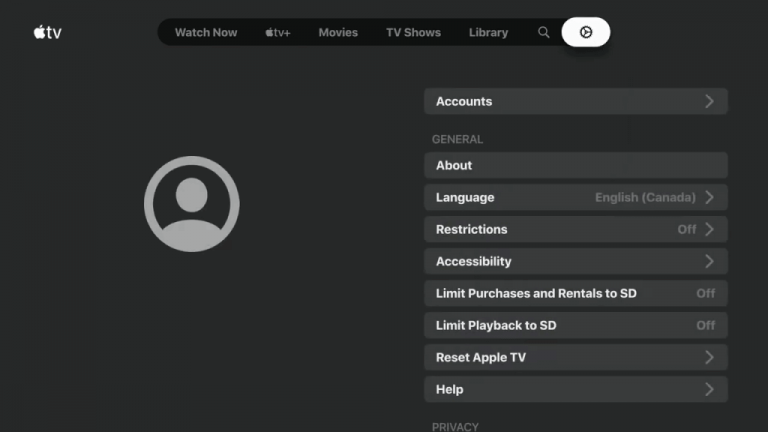Expand the Language row chevron

[709, 197]
